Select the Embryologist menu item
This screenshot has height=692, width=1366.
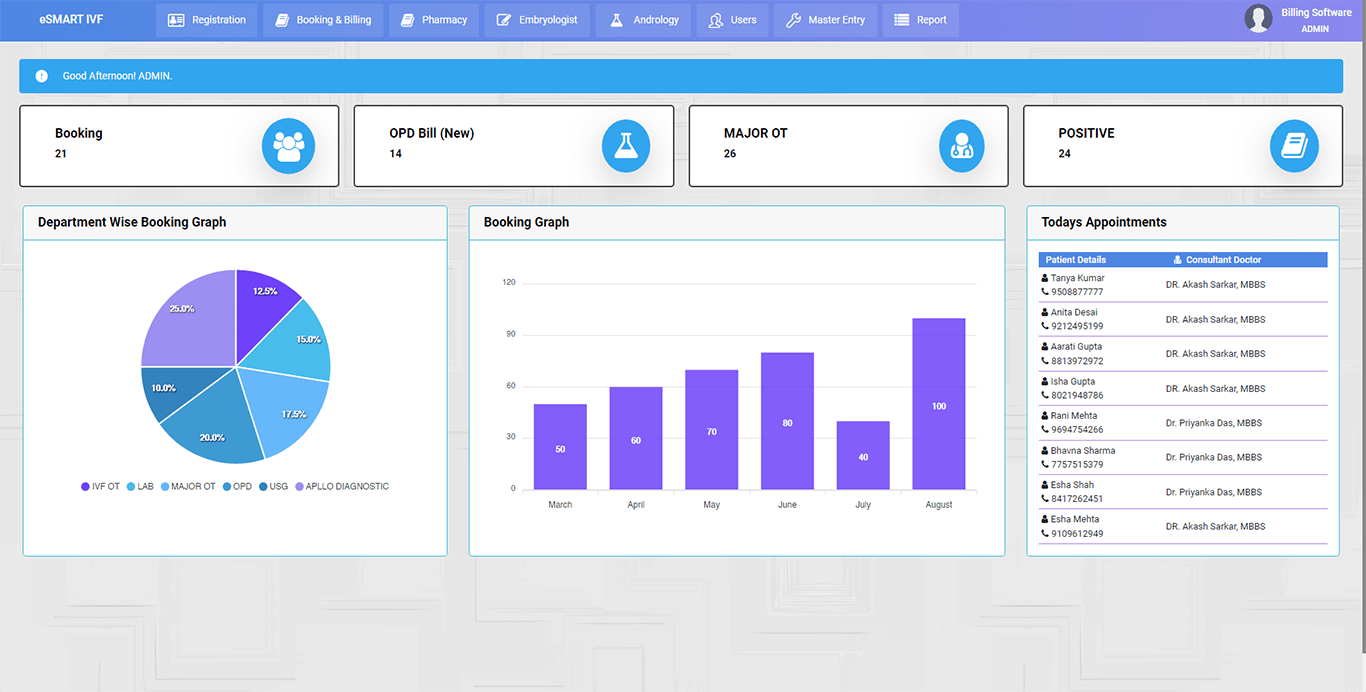pyautogui.click(x=537, y=20)
